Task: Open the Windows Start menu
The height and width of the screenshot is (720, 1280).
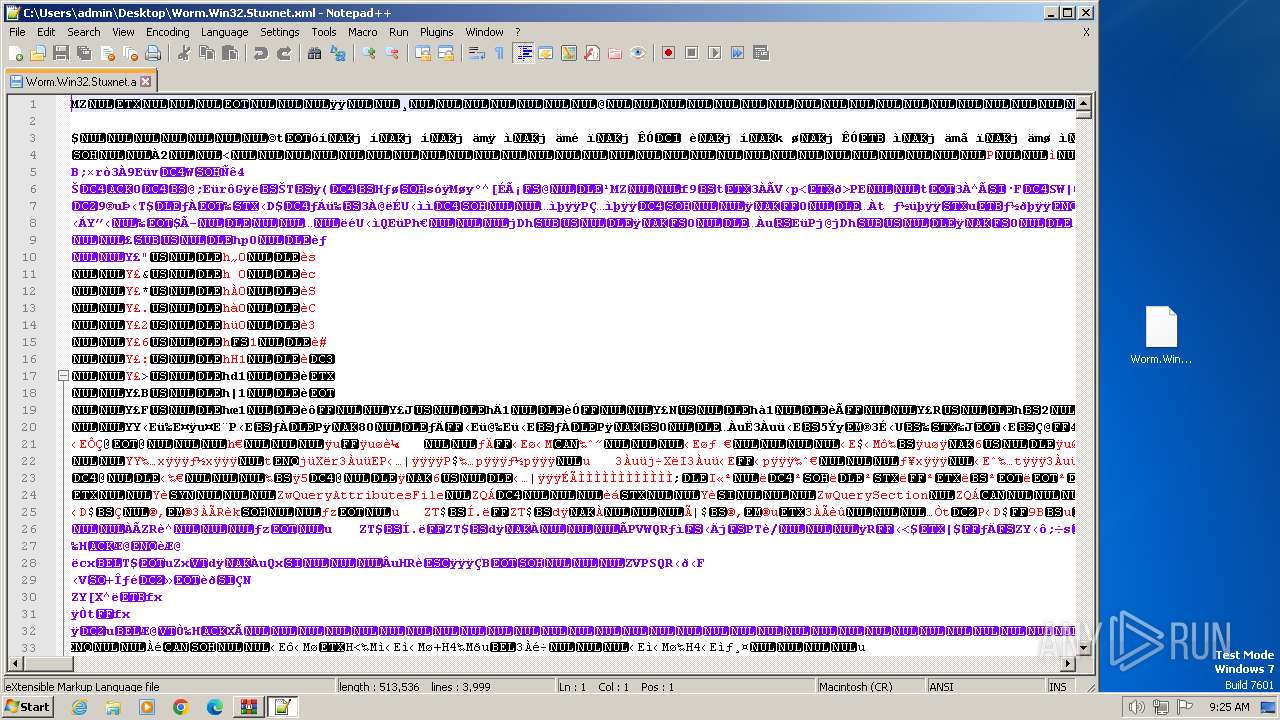Action: click(x=27, y=706)
